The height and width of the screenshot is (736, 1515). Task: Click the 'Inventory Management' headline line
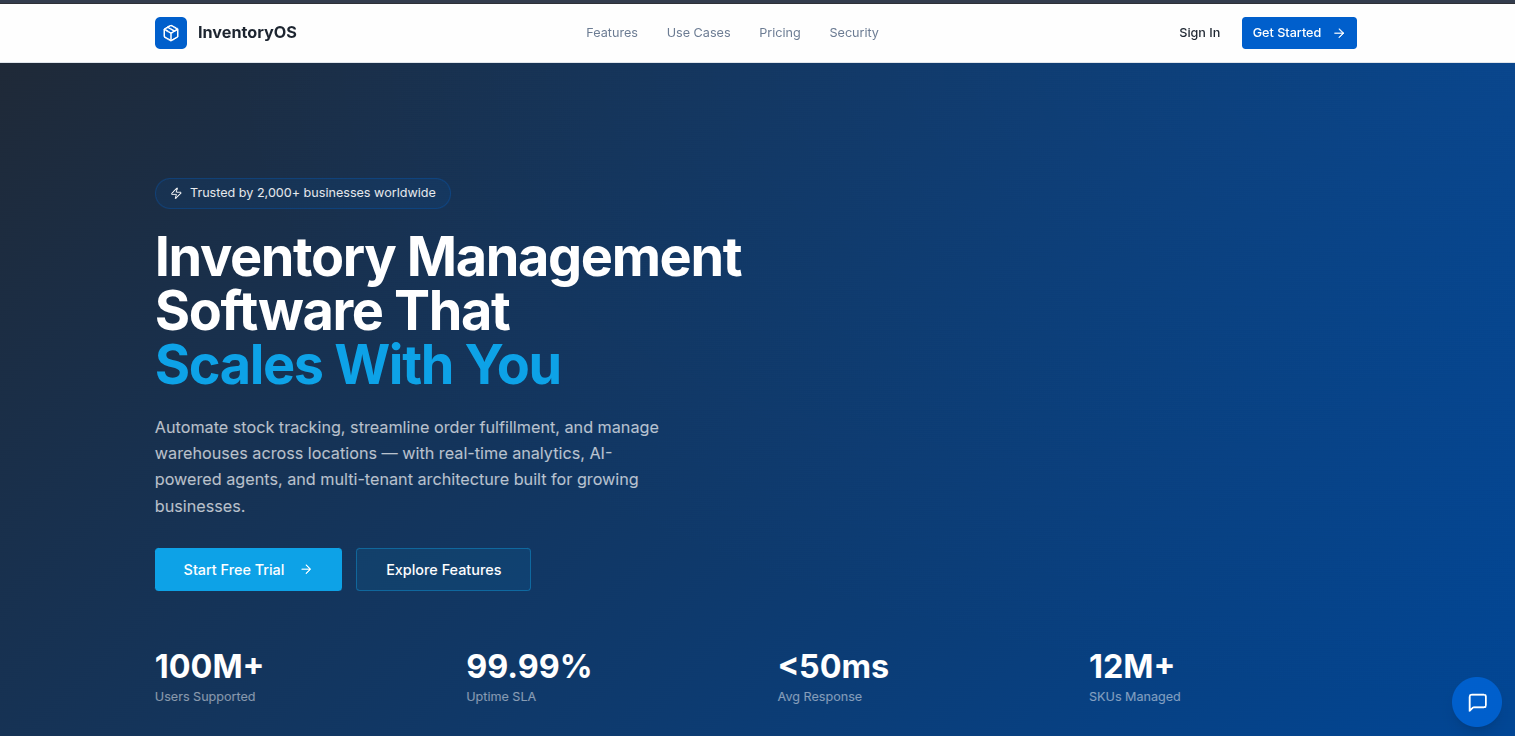click(448, 257)
